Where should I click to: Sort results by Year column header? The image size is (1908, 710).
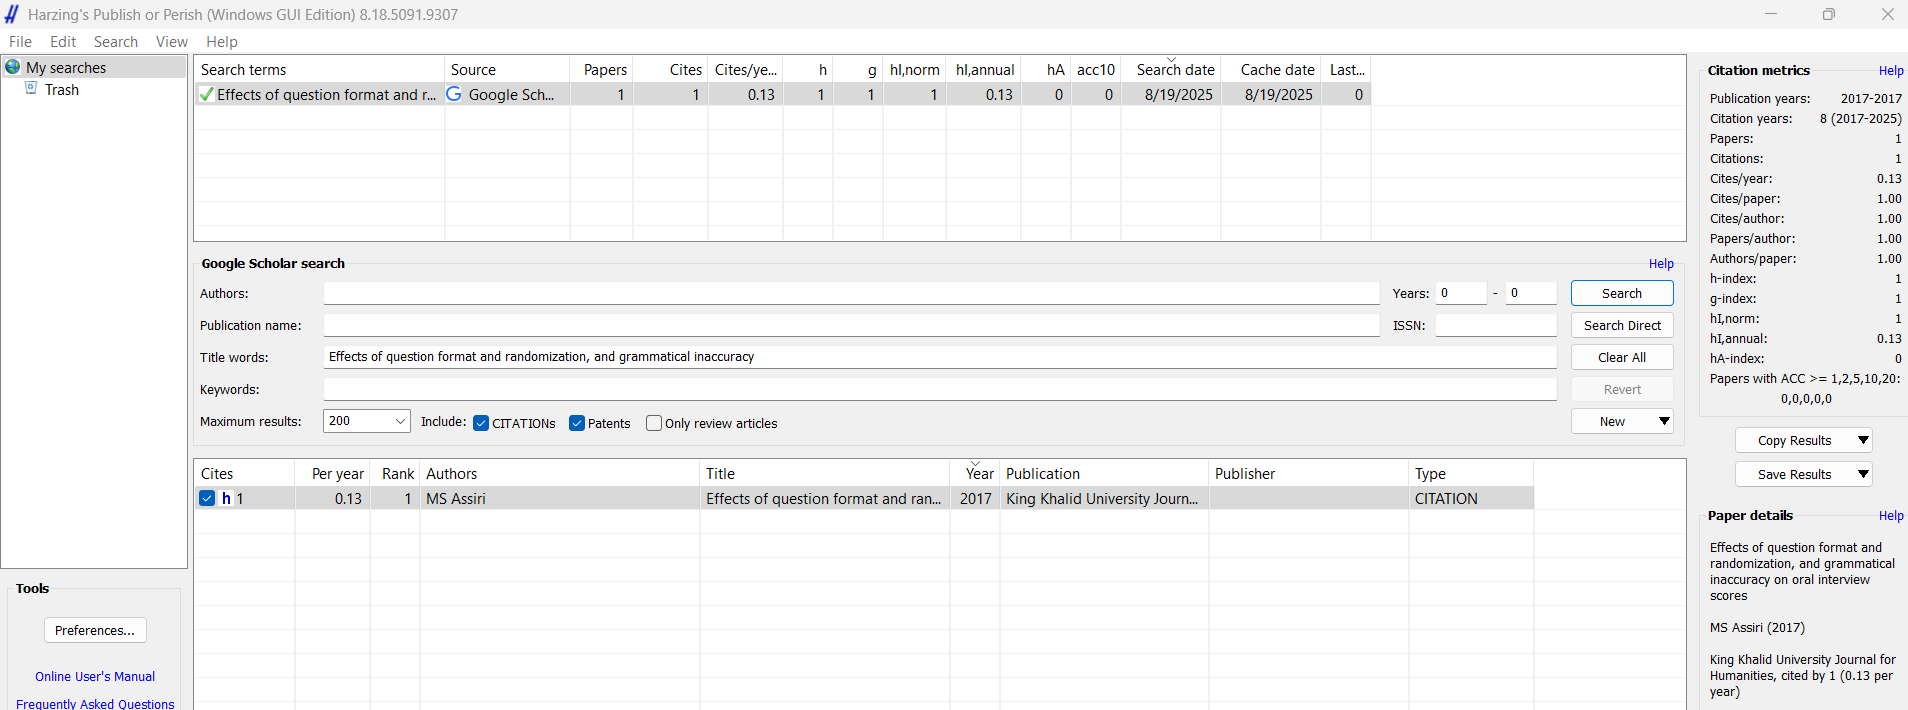[975, 473]
